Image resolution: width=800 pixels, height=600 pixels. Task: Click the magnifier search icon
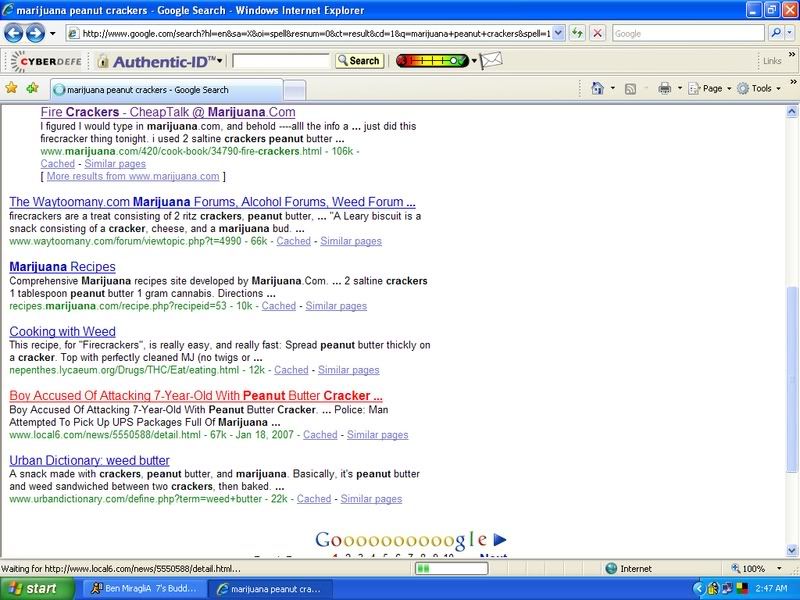point(776,33)
